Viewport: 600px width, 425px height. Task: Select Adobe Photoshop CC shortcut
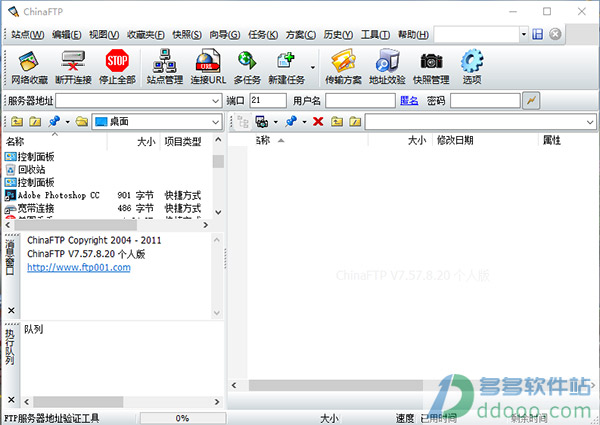[x=53, y=195]
